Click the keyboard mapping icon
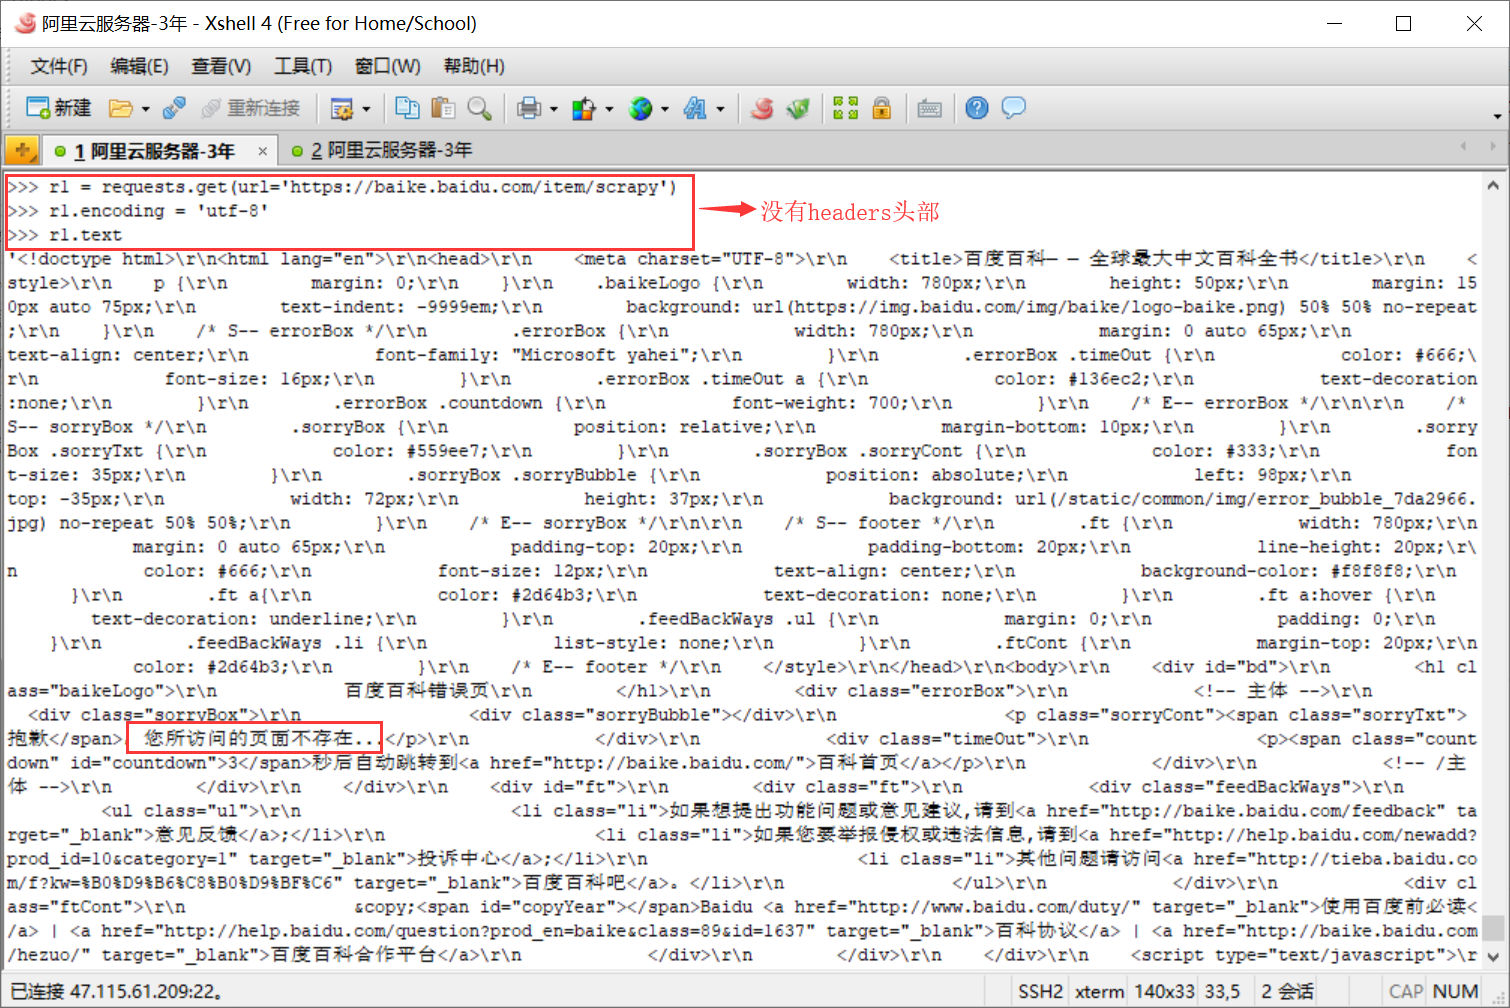1510x1008 pixels. (x=930, y=108)
